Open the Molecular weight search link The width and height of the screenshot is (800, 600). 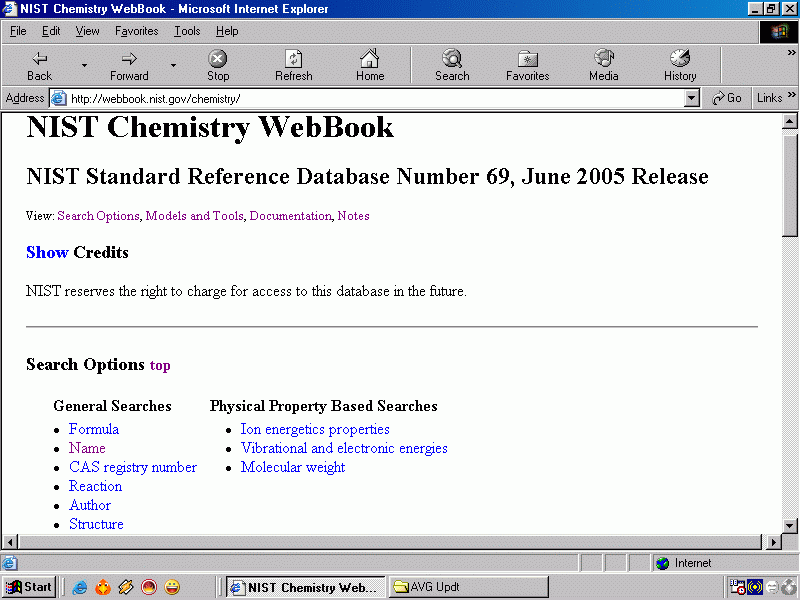[293, 467]
